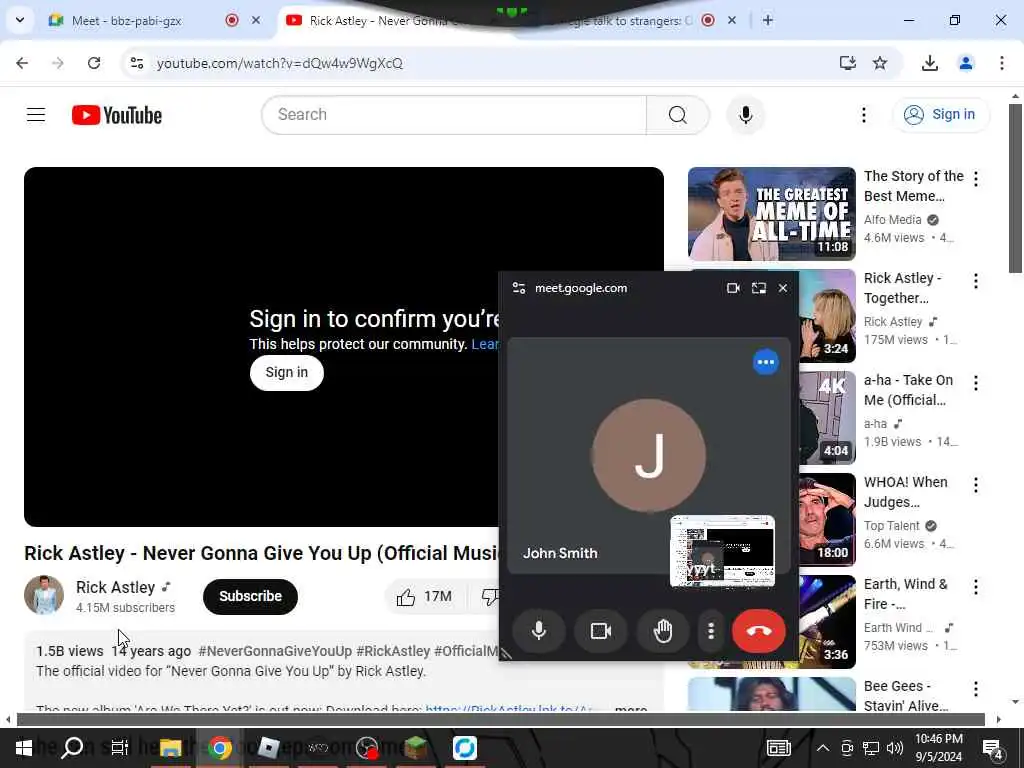This screenshot has width=1024, height=768.
Task: Return to tab from Meet picture-in-picture
Action: tap(758, 288)
